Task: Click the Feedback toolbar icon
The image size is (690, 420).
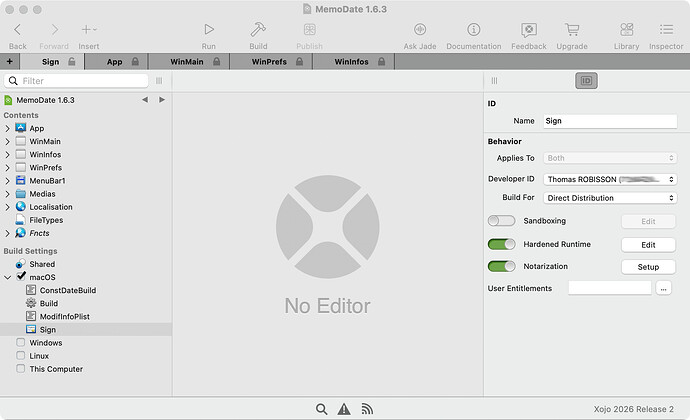Action: (x=529, y=29)
